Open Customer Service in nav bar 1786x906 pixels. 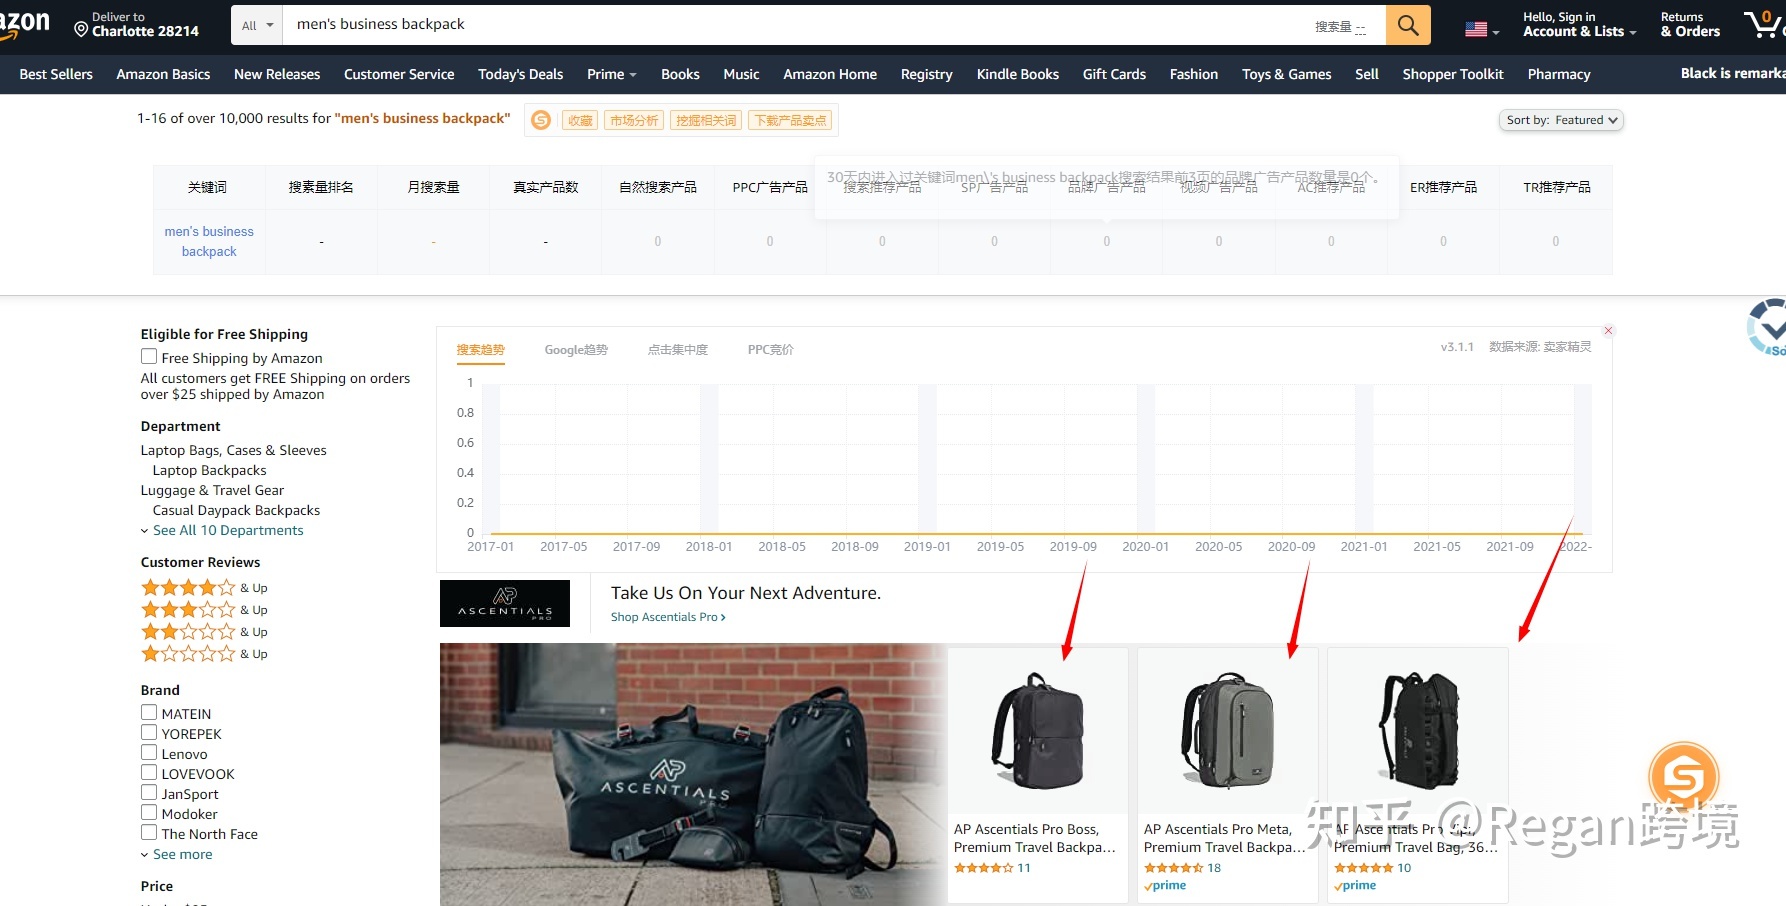click(x=399, y=74)
